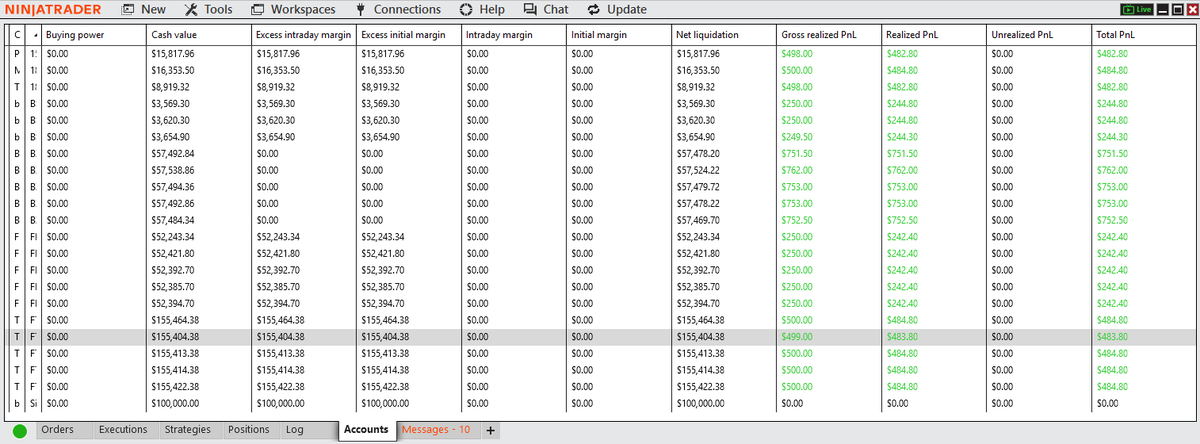The image size is (1200, 444).
Task: Sort by Total PnL column header
Action: 1143,34
